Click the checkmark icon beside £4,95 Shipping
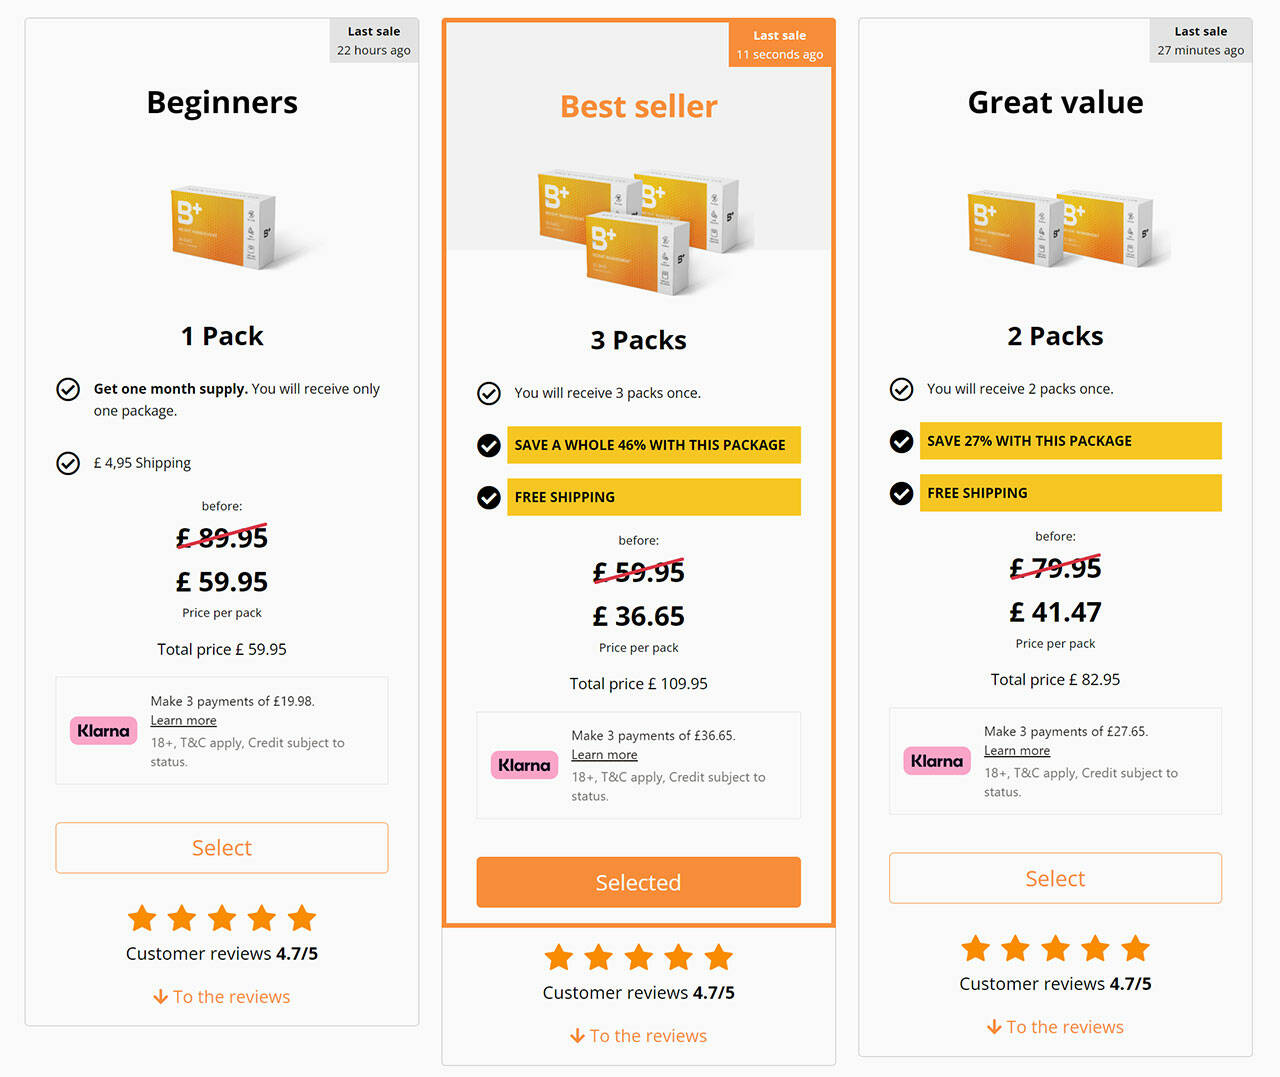 (68, 463)
